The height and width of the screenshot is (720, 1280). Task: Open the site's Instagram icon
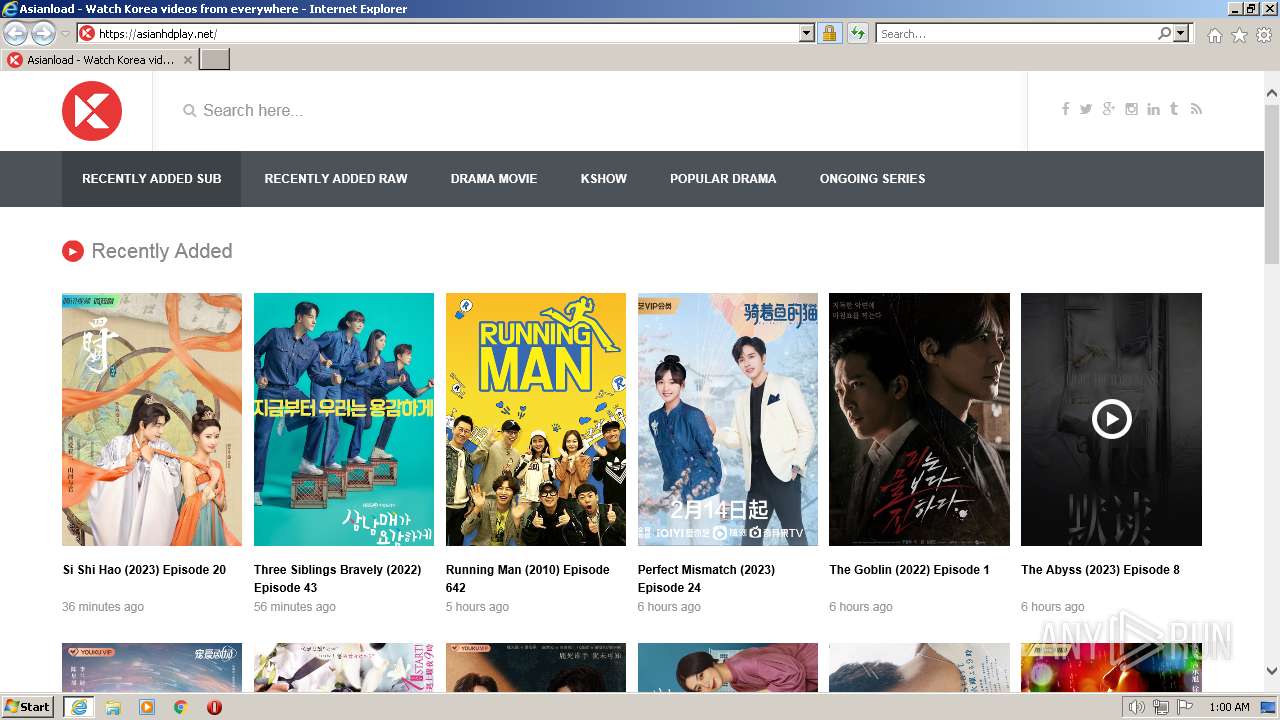(1131, 109)
